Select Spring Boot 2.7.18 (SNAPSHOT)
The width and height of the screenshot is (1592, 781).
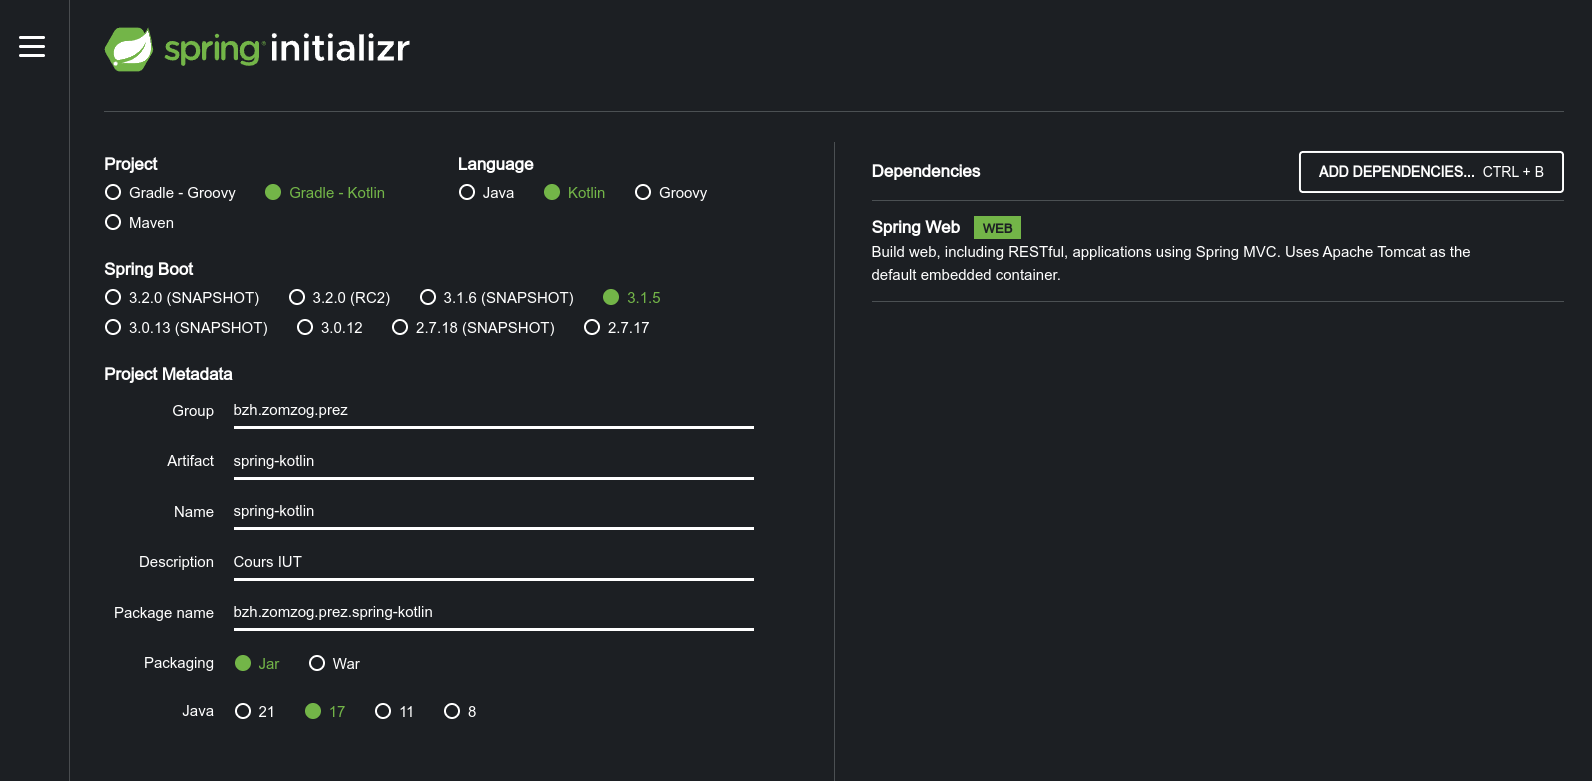coord(473,328)
